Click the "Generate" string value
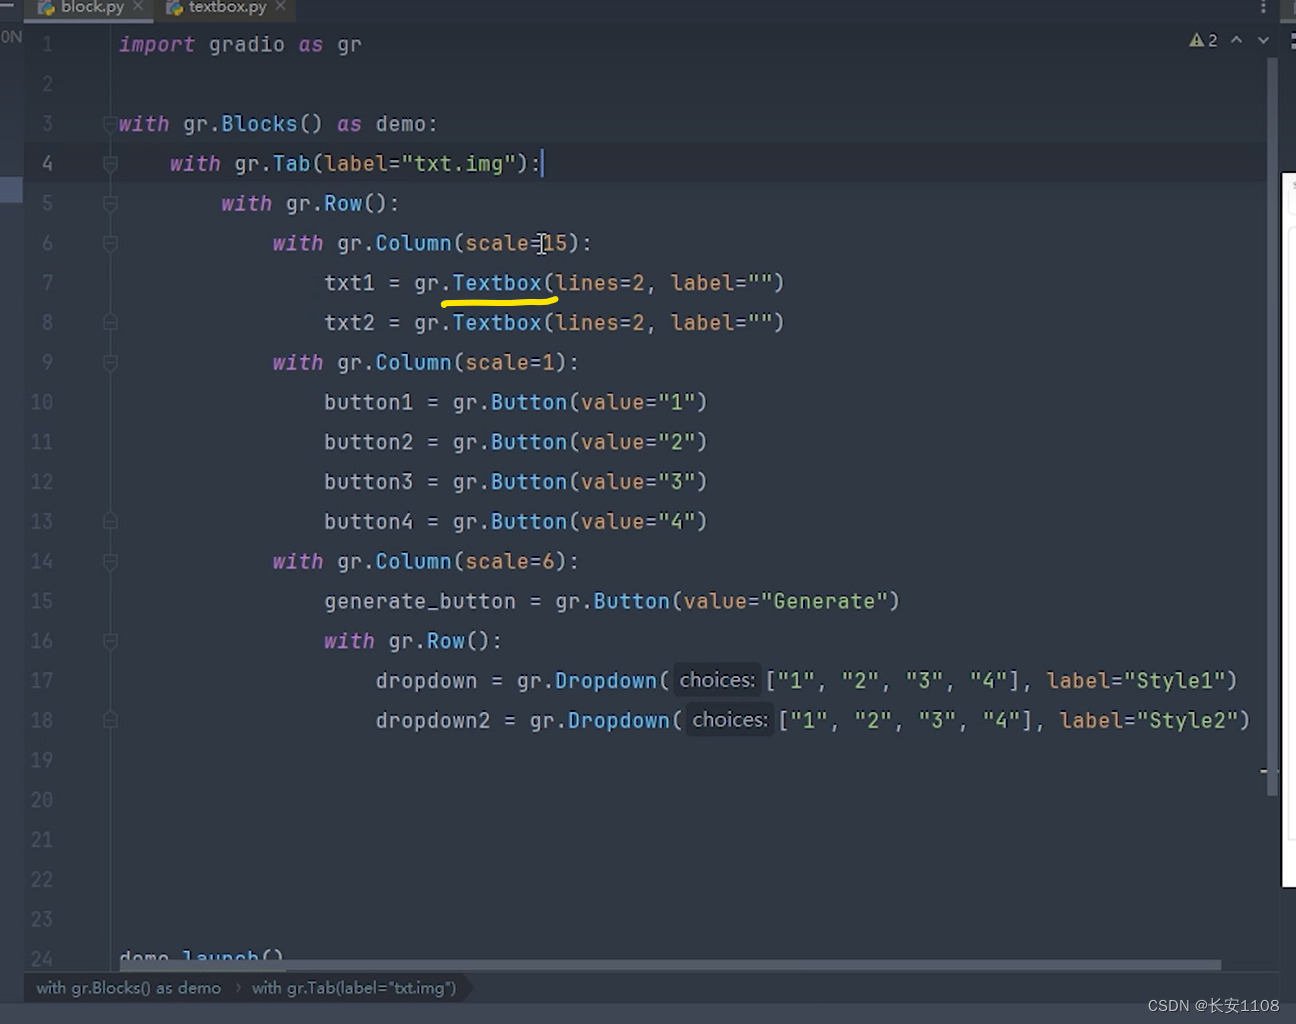This screenshot has width=1296, height=1024. pyautogui.click(x=825, y=601)
